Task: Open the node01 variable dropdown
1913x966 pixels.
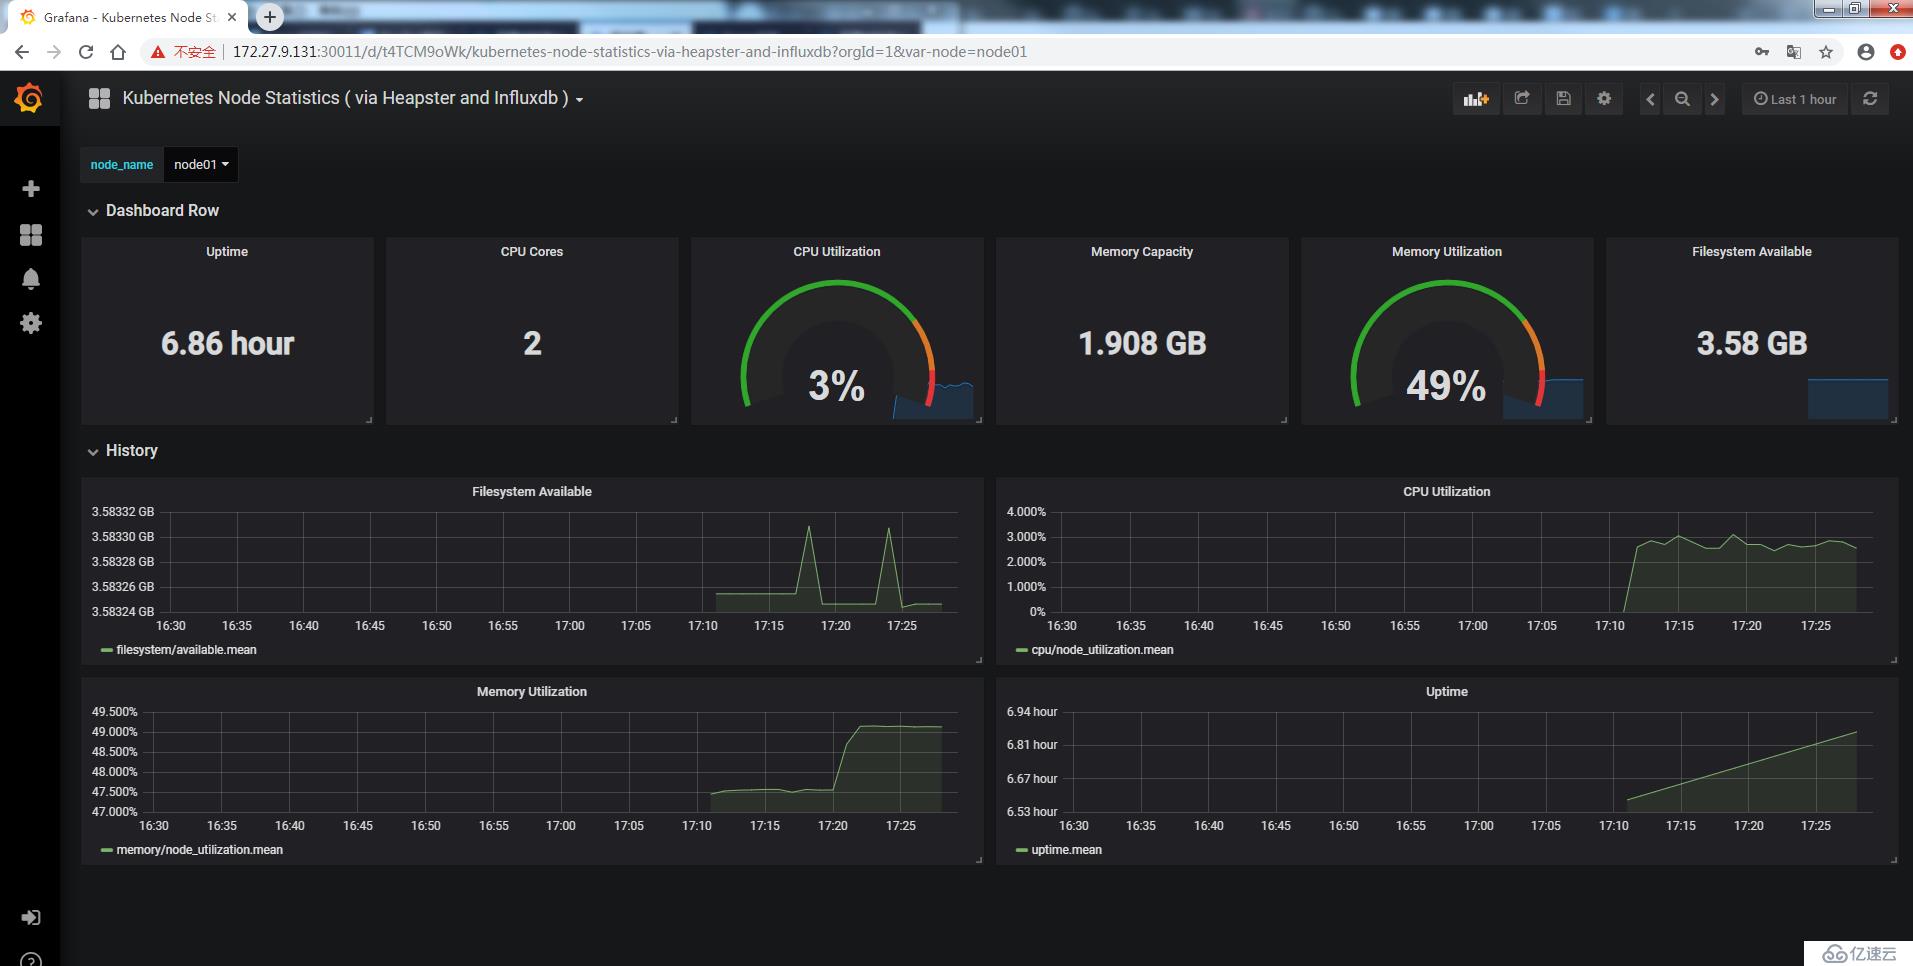Action: click(x=201, y=165)
